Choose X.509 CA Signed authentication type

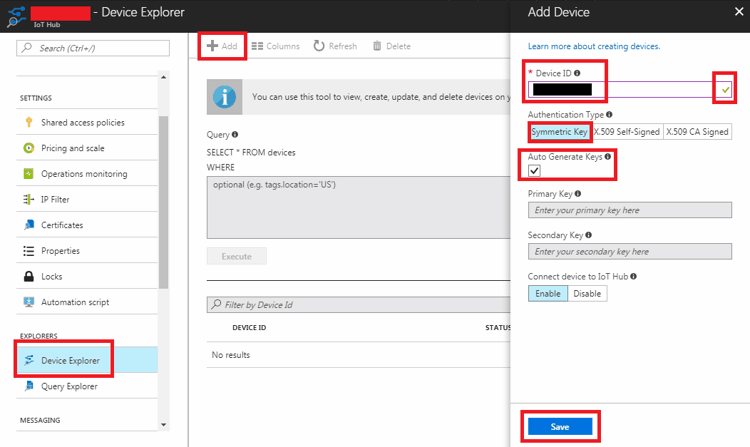698,132
